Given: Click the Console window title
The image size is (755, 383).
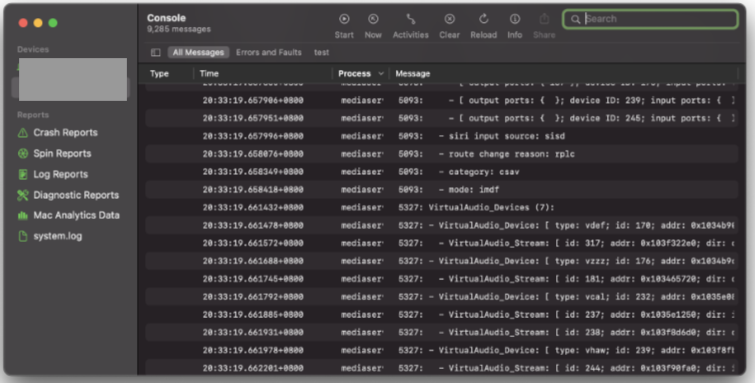Looking at the screenshot, I should click(x=166, y=18).
